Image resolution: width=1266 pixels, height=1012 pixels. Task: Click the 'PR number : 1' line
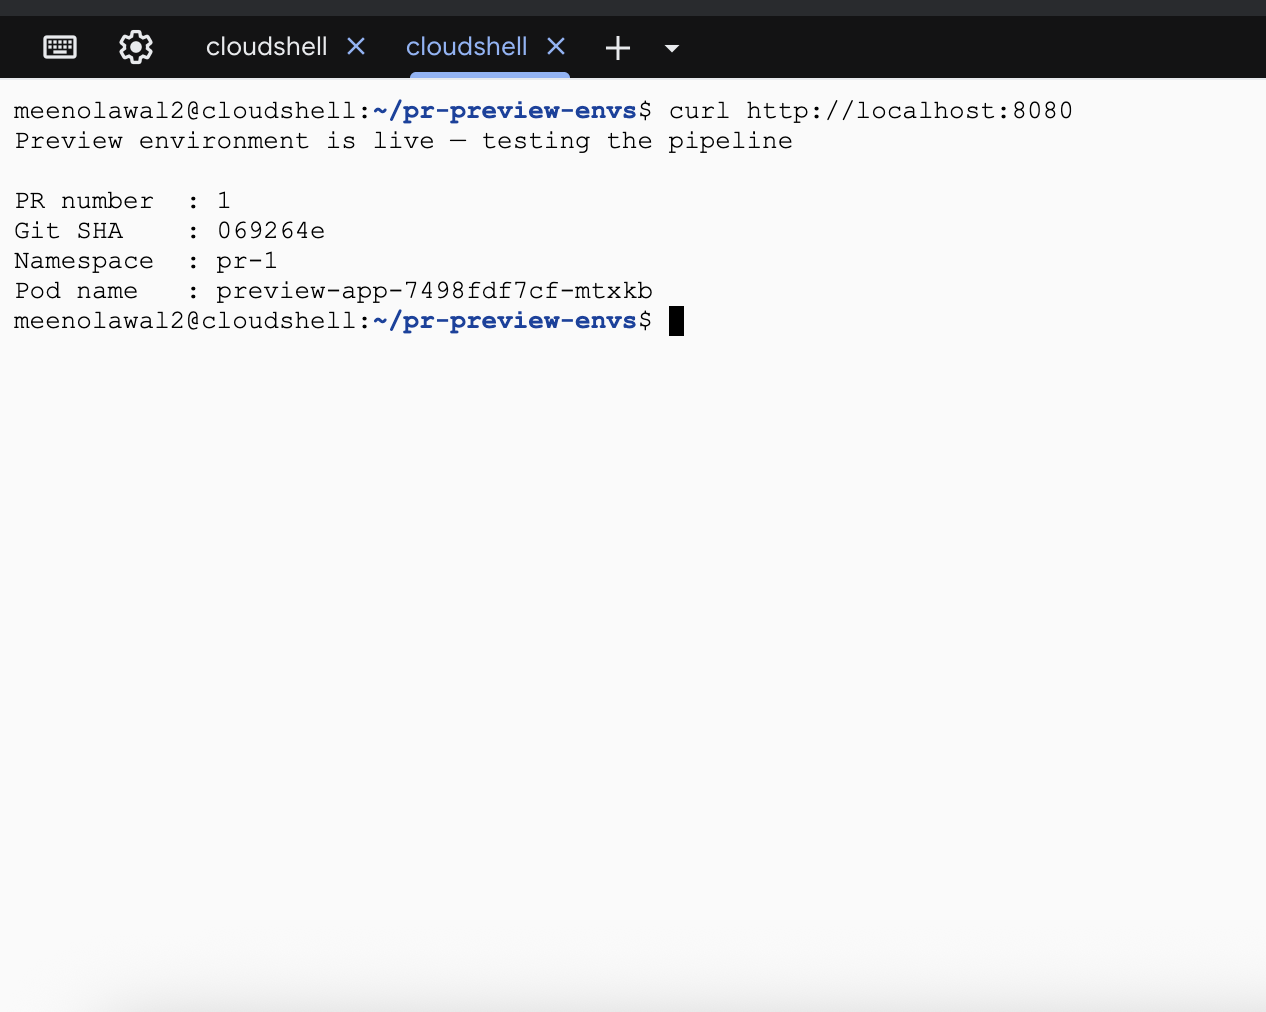point(122,201)
